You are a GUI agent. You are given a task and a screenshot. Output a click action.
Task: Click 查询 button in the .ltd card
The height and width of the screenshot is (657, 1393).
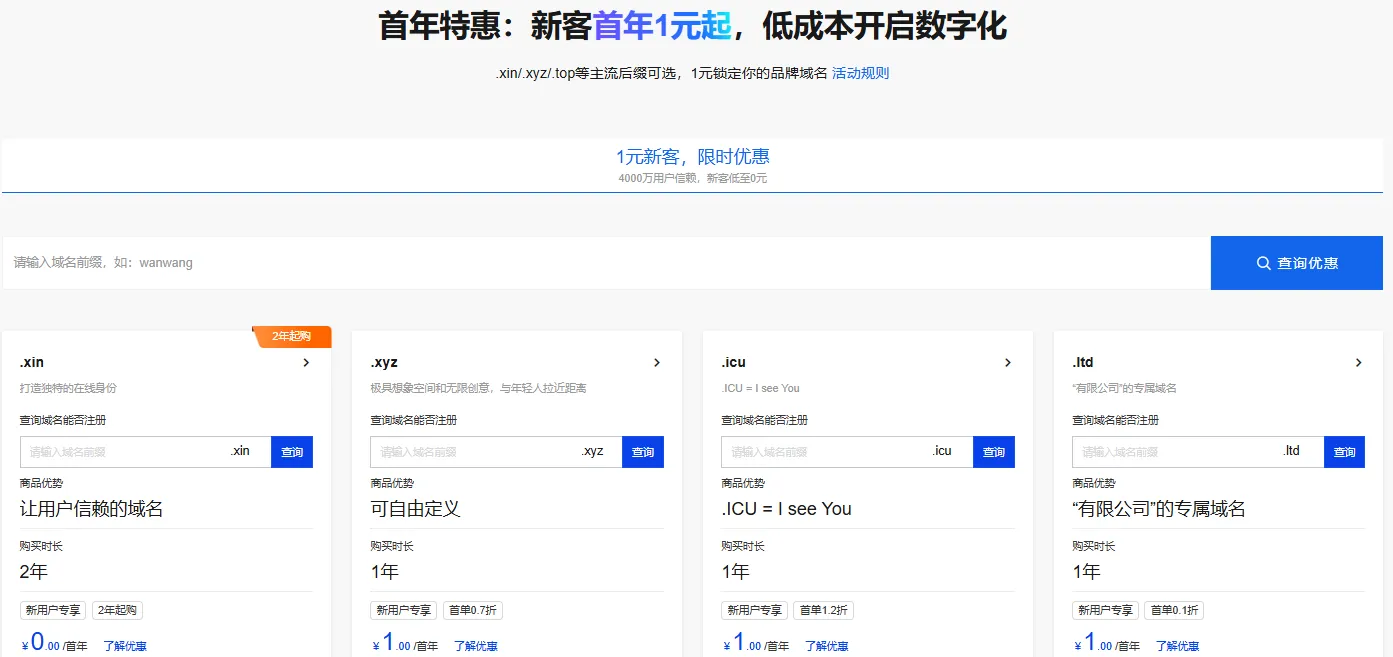(1345, 452)
